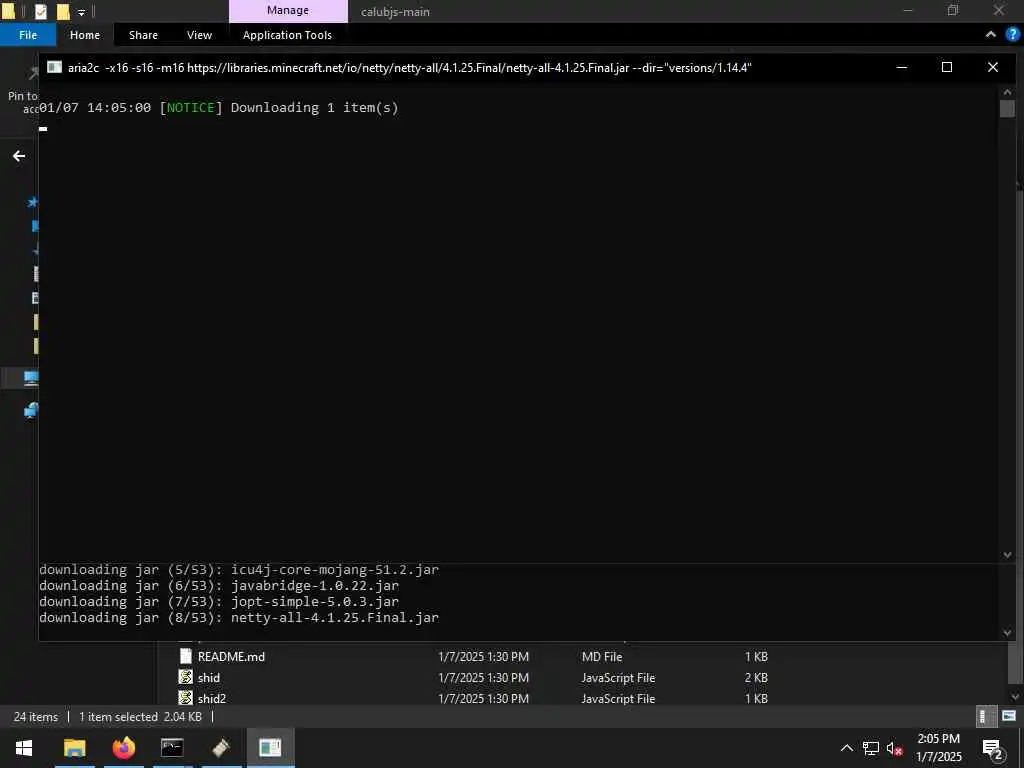Click the [NOTICE] label in console output
This screenshot has height=768, width=1024.
pos(191,108)
